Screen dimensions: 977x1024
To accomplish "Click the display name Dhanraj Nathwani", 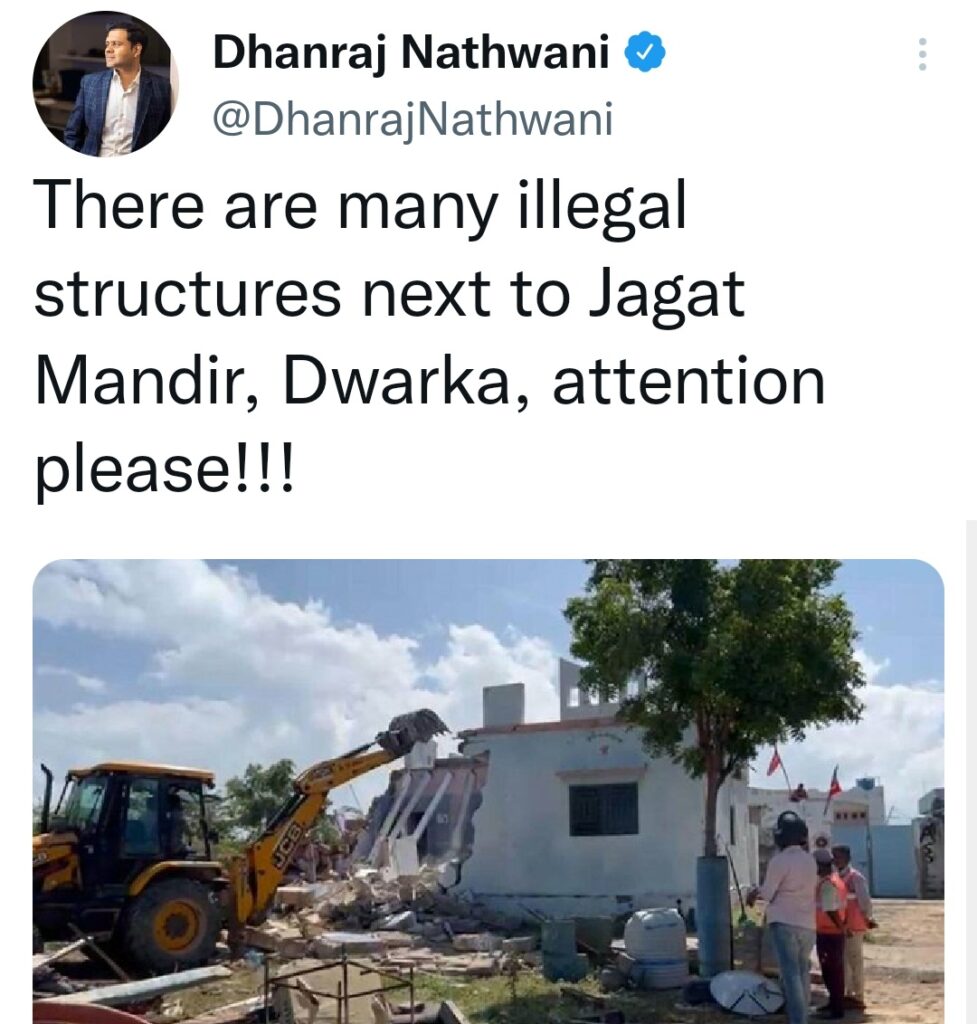I will (x=411, y=52).
